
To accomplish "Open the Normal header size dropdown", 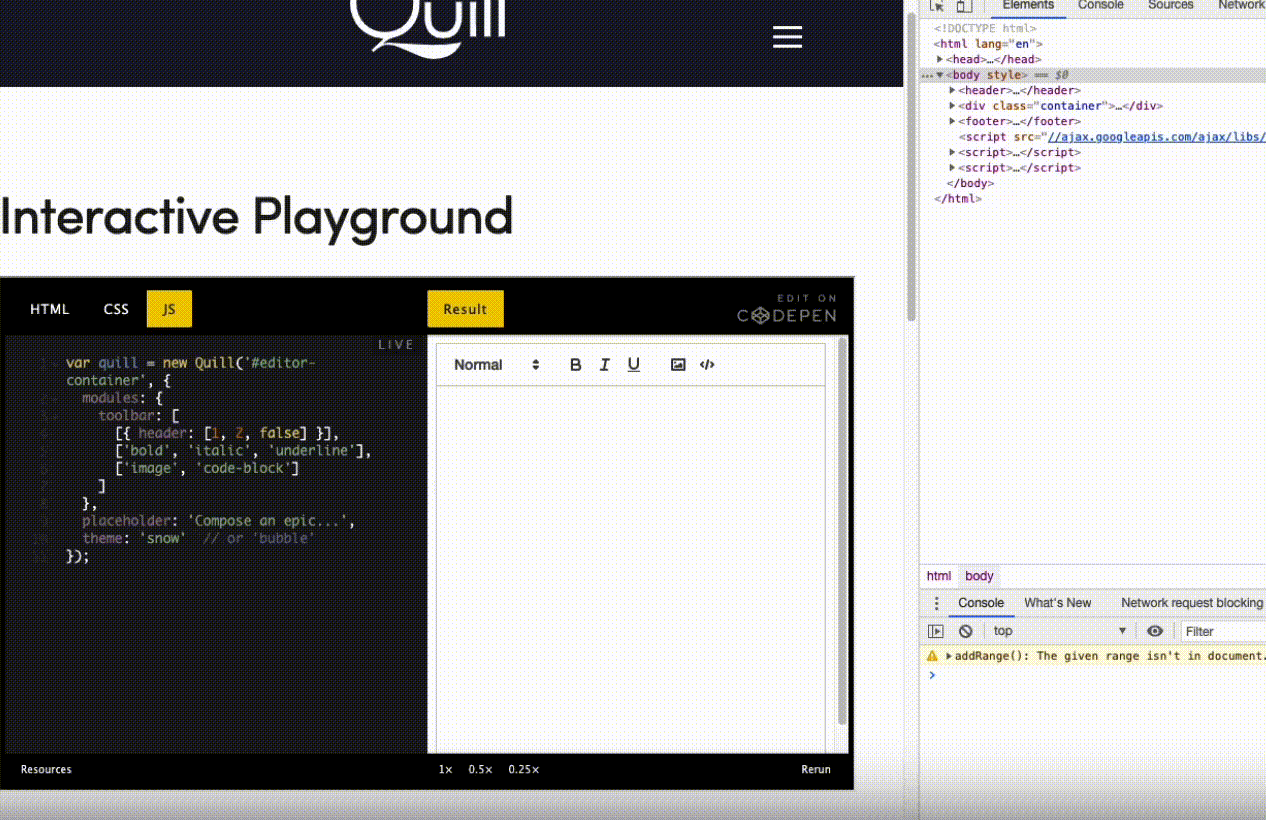I will [497, 365].
